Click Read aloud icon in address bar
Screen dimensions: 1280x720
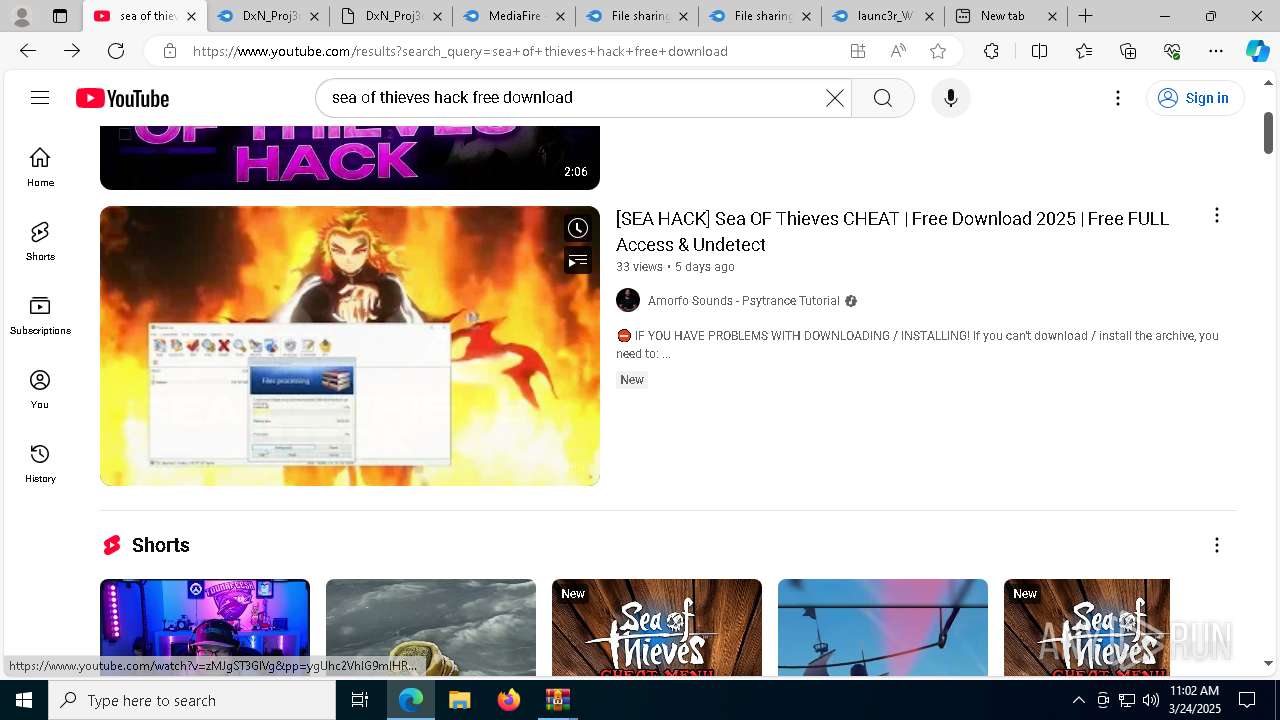point(898,51)
